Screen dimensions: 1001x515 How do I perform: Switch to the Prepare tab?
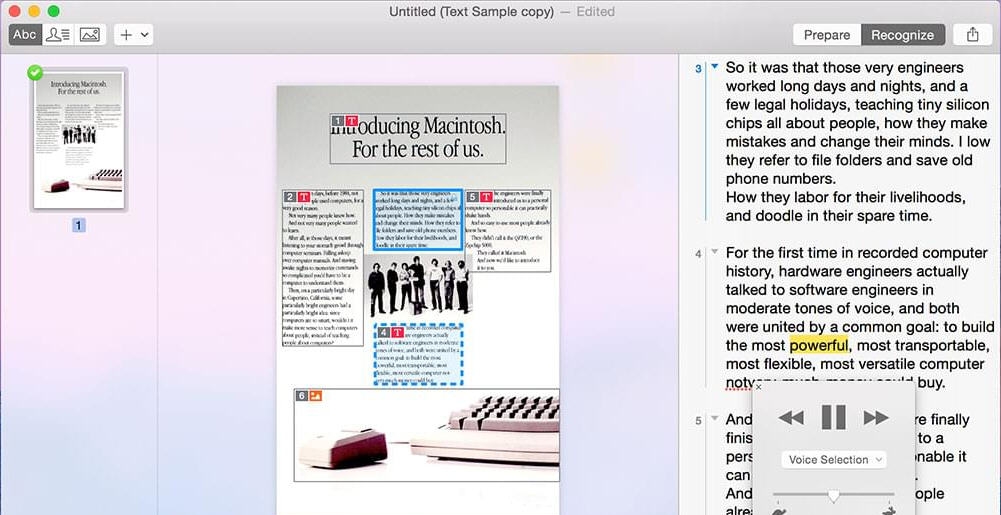pos(827,35)
